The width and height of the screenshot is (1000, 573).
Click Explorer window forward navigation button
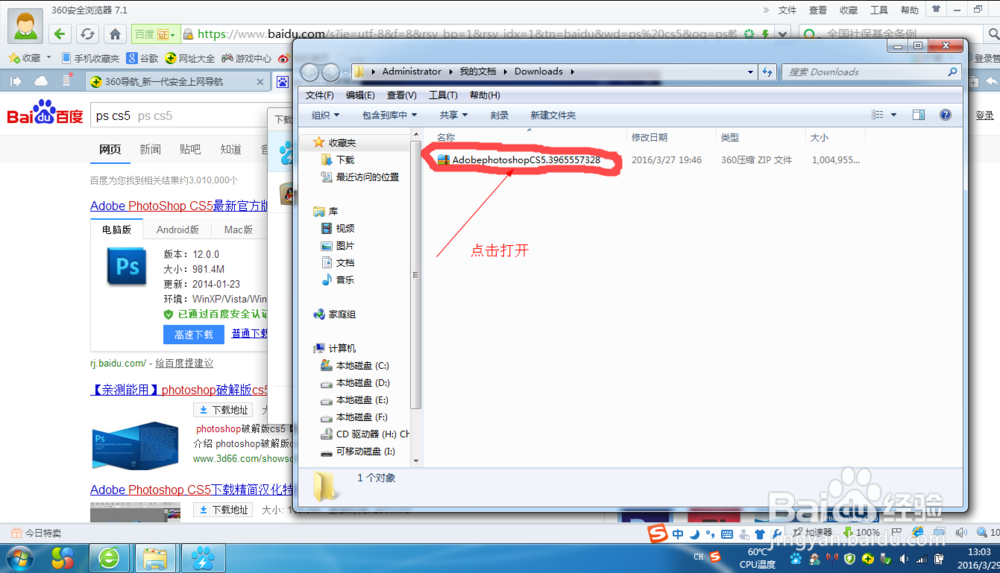pos(330,72)
